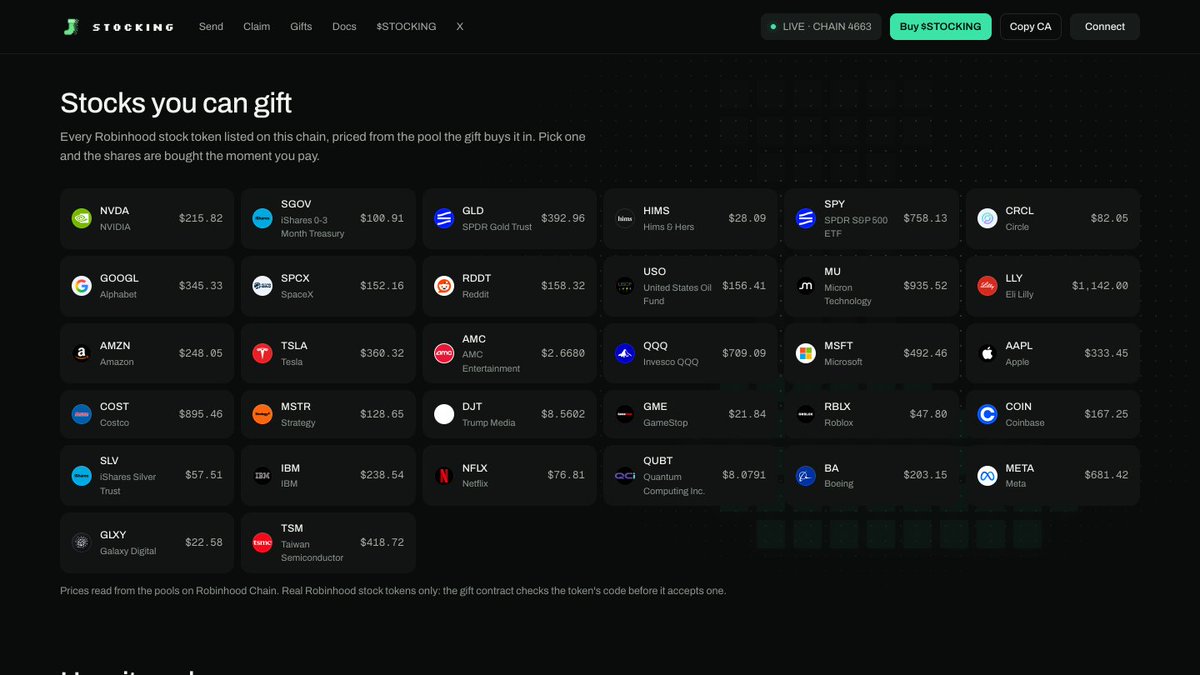This screenshot has height=675, width=1200.
Task: Click the Eli Lilly logo icon
Action: pos(987,286)
